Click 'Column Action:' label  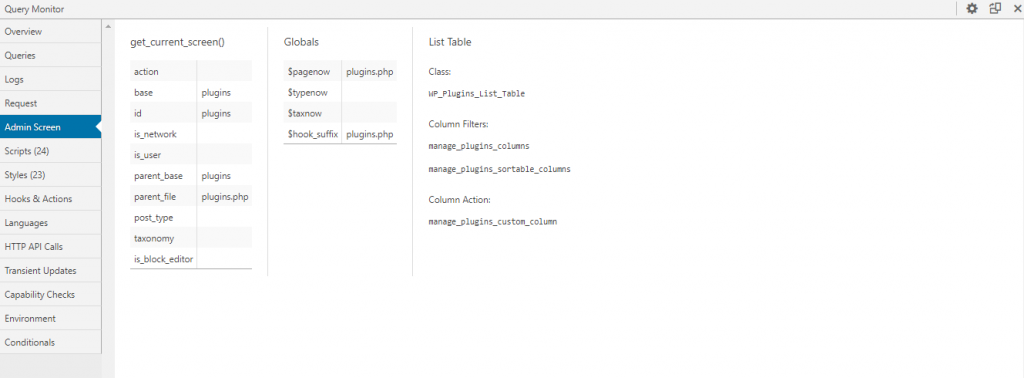pyautogui.click(x=459, y=199)
